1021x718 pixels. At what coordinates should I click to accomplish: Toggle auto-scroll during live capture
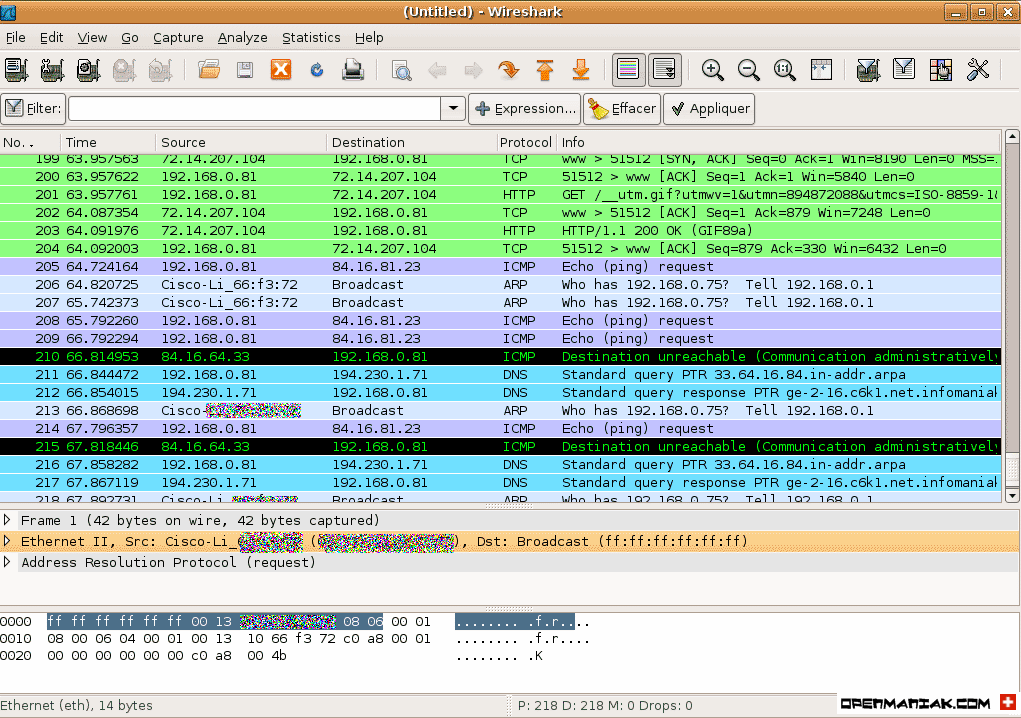point(663,69)
